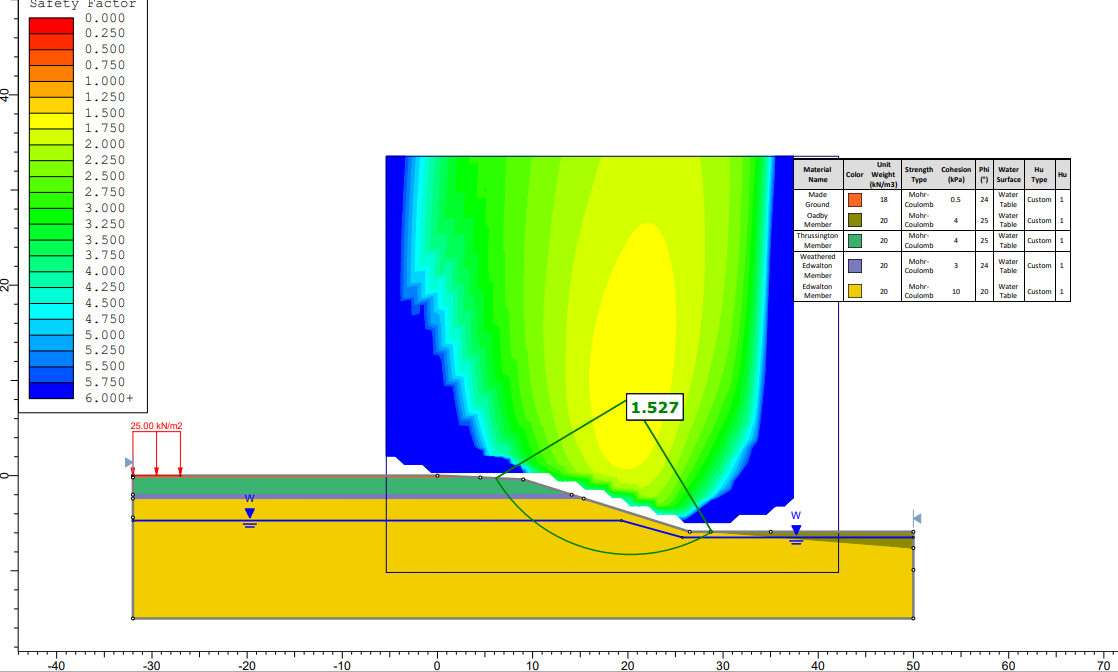Click the Made Ground cohesion value 0.5
The height and width of the screenshot is (672, 1118).
[x=955, y=200]
